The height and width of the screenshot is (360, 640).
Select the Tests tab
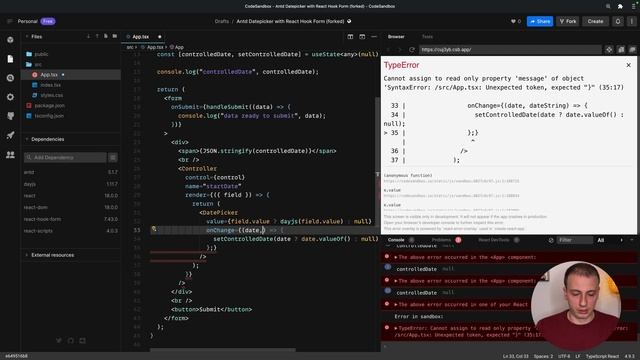(427, 37)
